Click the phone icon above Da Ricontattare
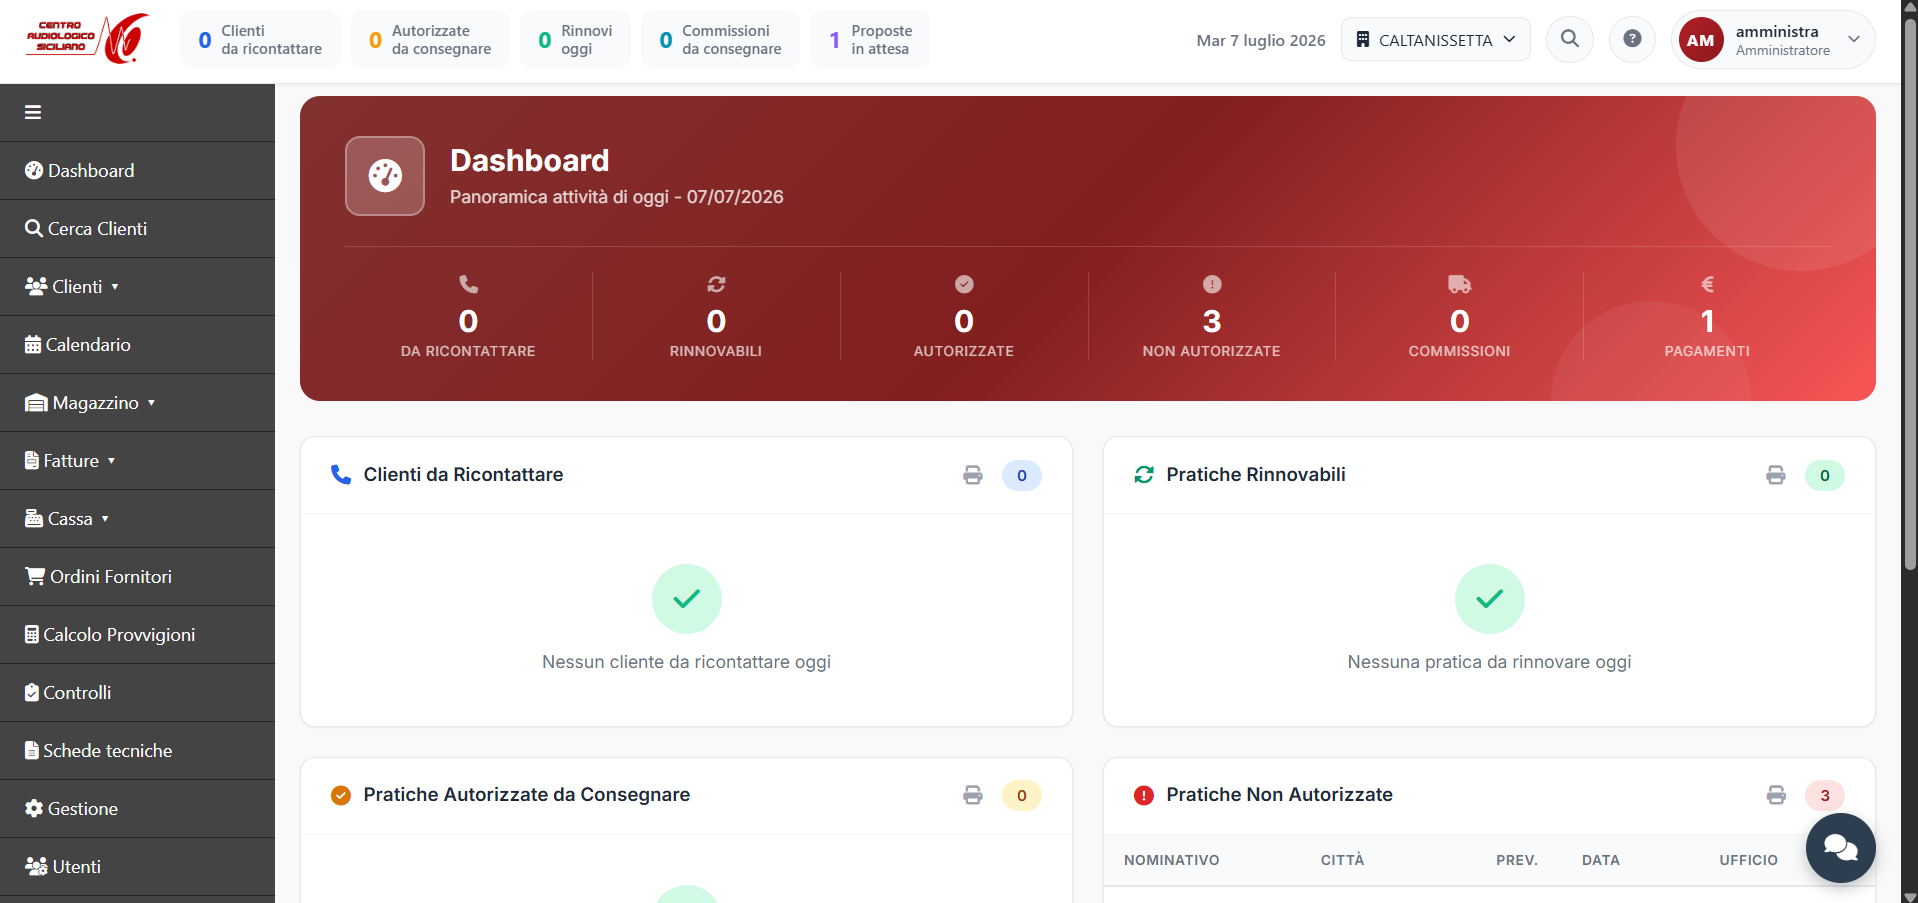The width and height of the screenshot is (1918, 903). pyautogui.click(x=468, y=284)
